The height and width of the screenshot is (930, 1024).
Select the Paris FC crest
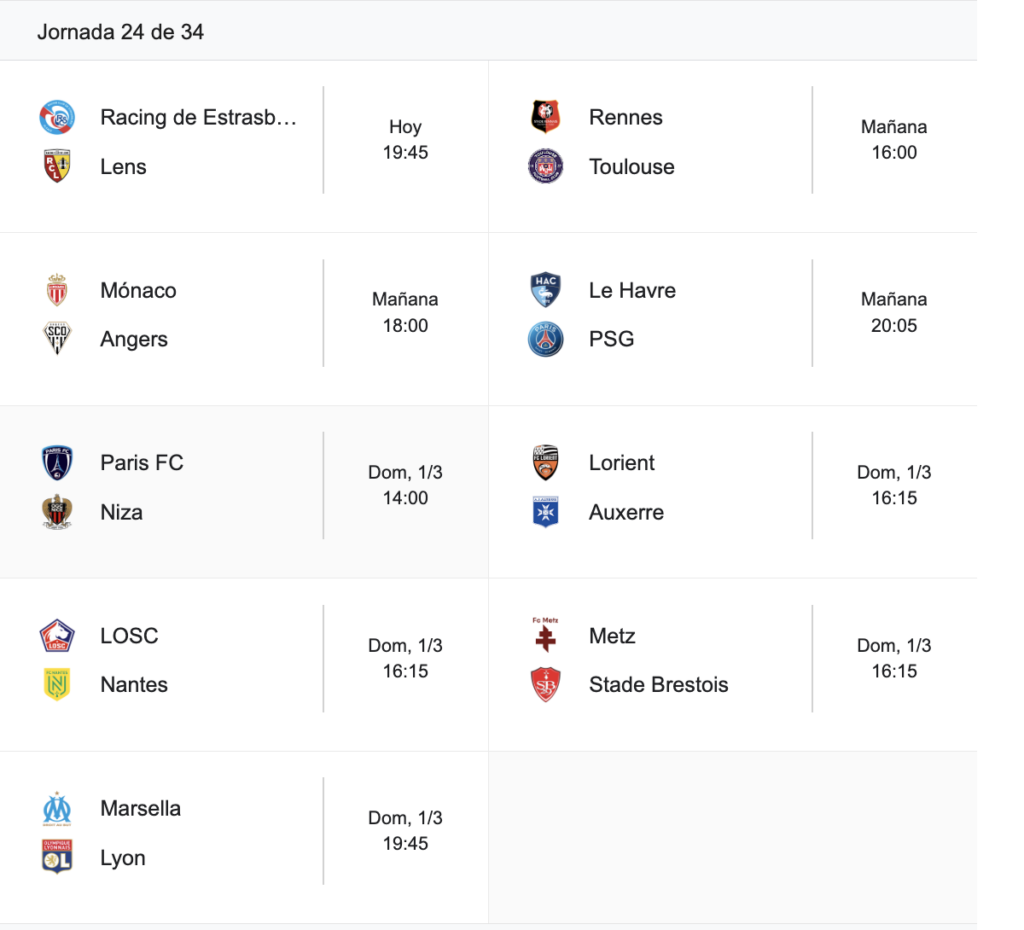57,463
